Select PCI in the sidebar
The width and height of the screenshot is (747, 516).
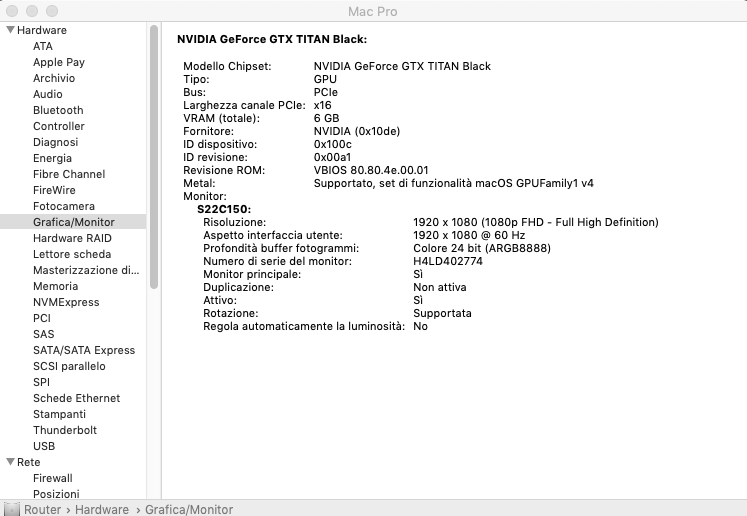(42, 318)
